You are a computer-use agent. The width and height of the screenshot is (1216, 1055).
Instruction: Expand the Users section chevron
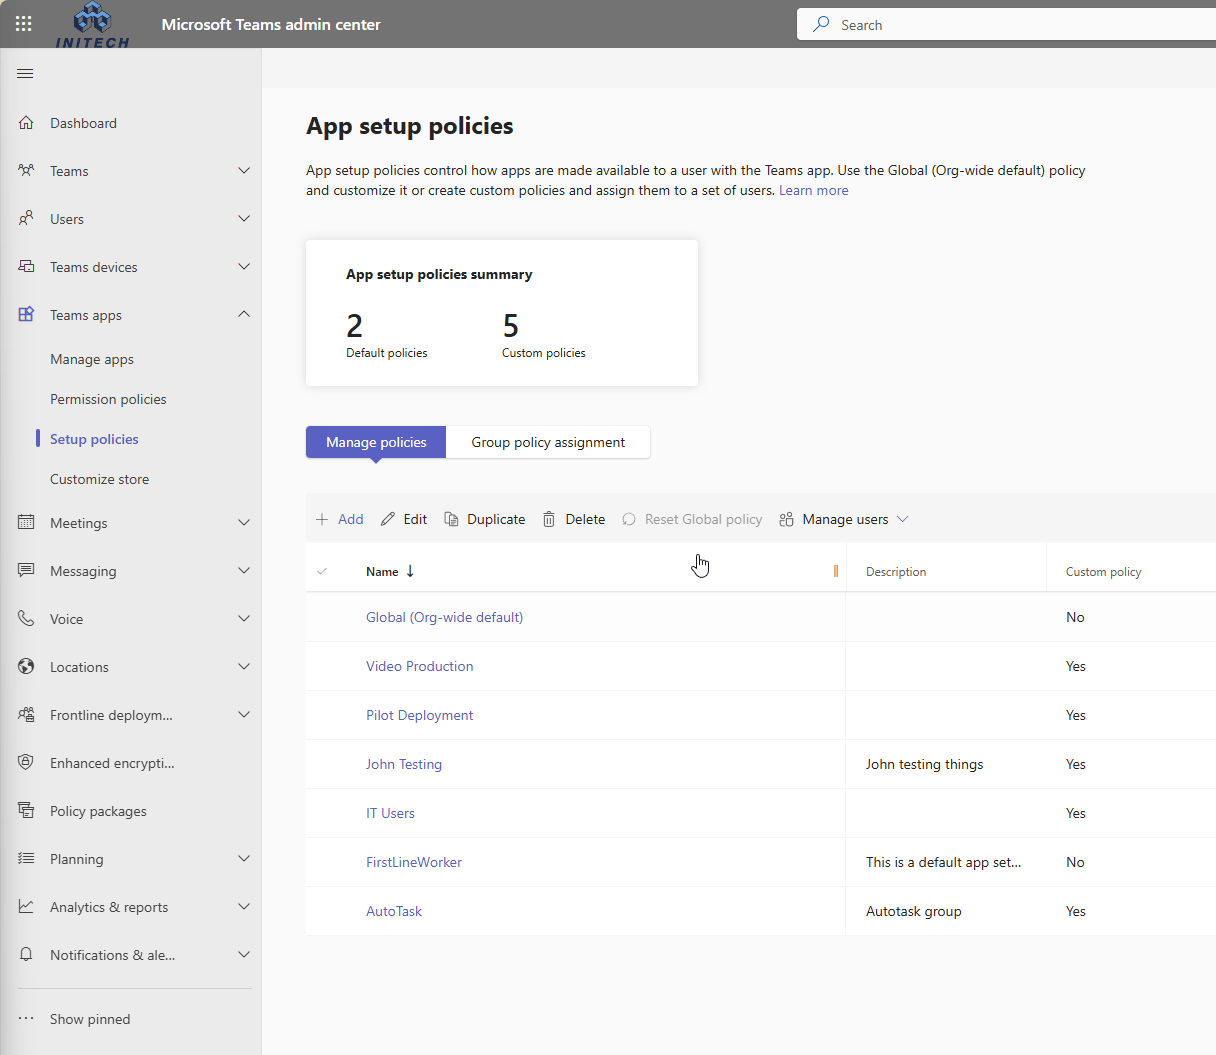click(x=244, y=219)
